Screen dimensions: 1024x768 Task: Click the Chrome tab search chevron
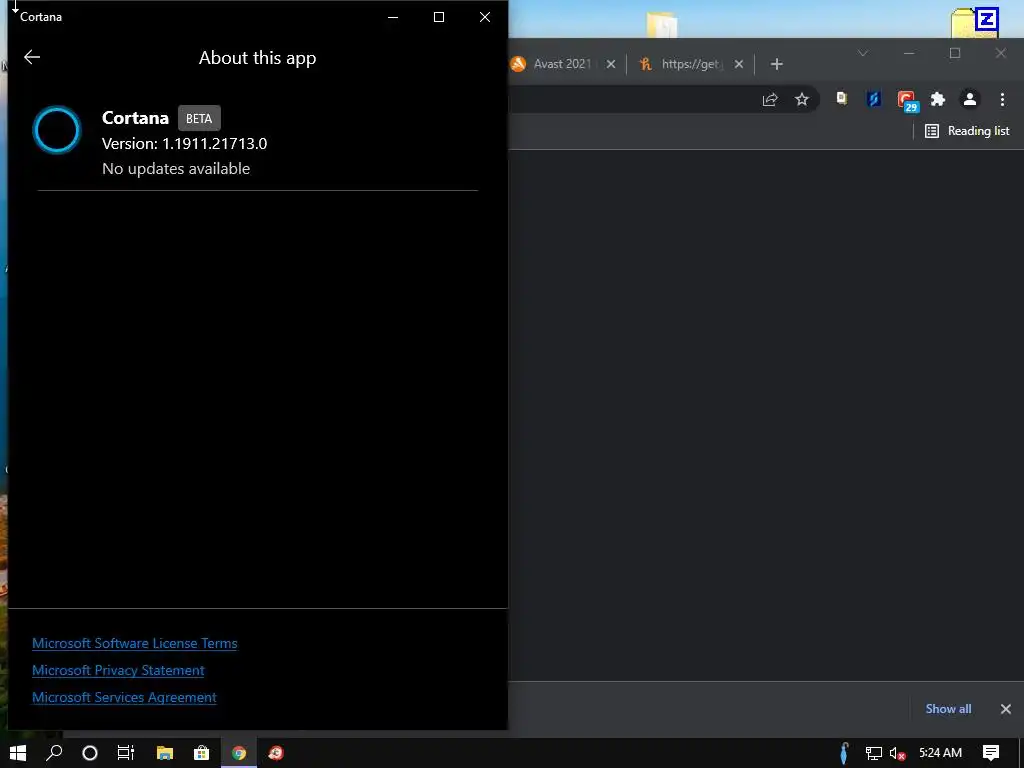click(863, 54)
